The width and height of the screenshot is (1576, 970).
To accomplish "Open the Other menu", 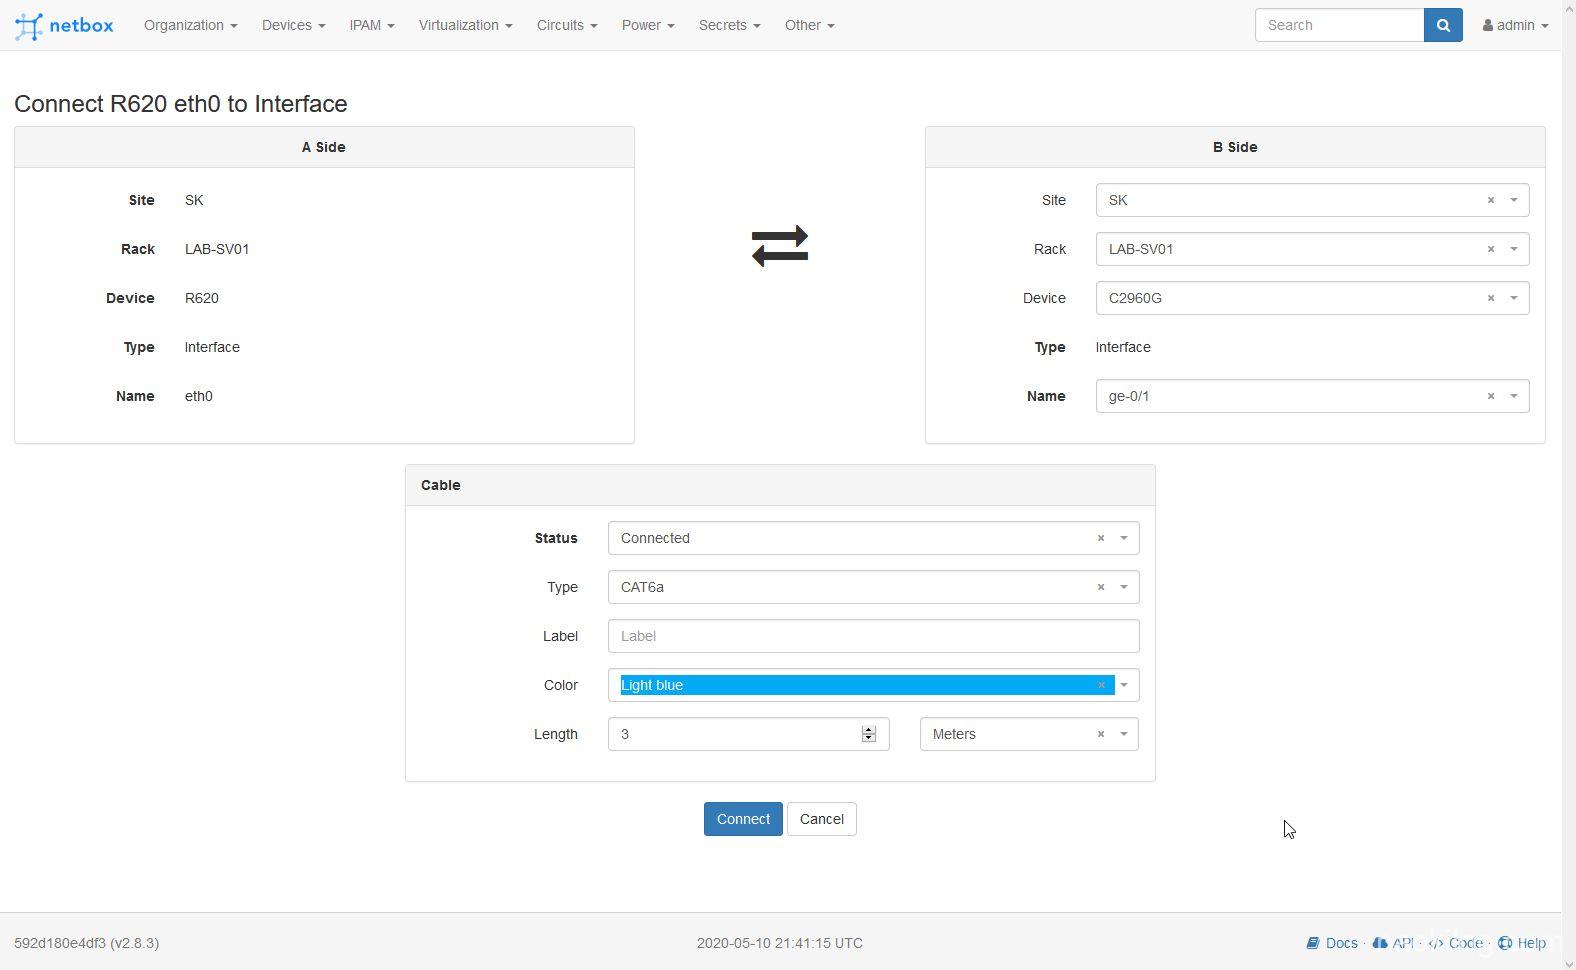I will coord(810,25).
